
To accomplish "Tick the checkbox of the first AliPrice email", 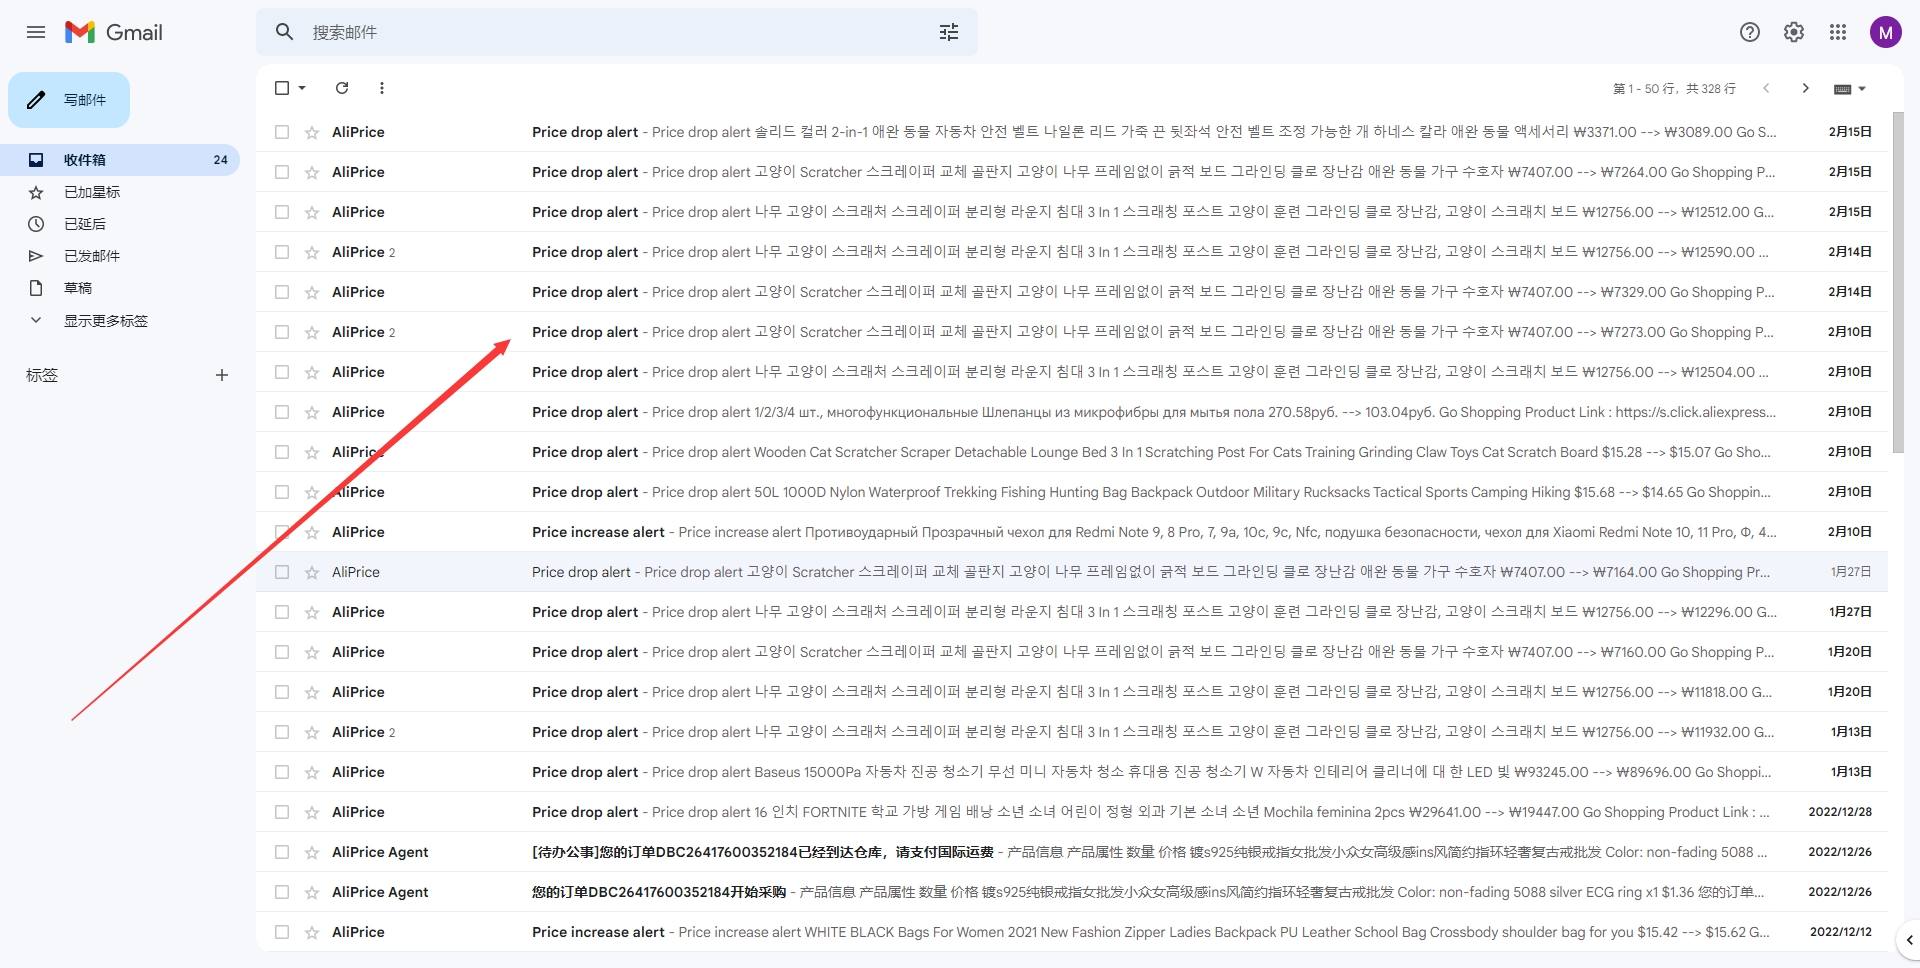I will coord(282,132).
